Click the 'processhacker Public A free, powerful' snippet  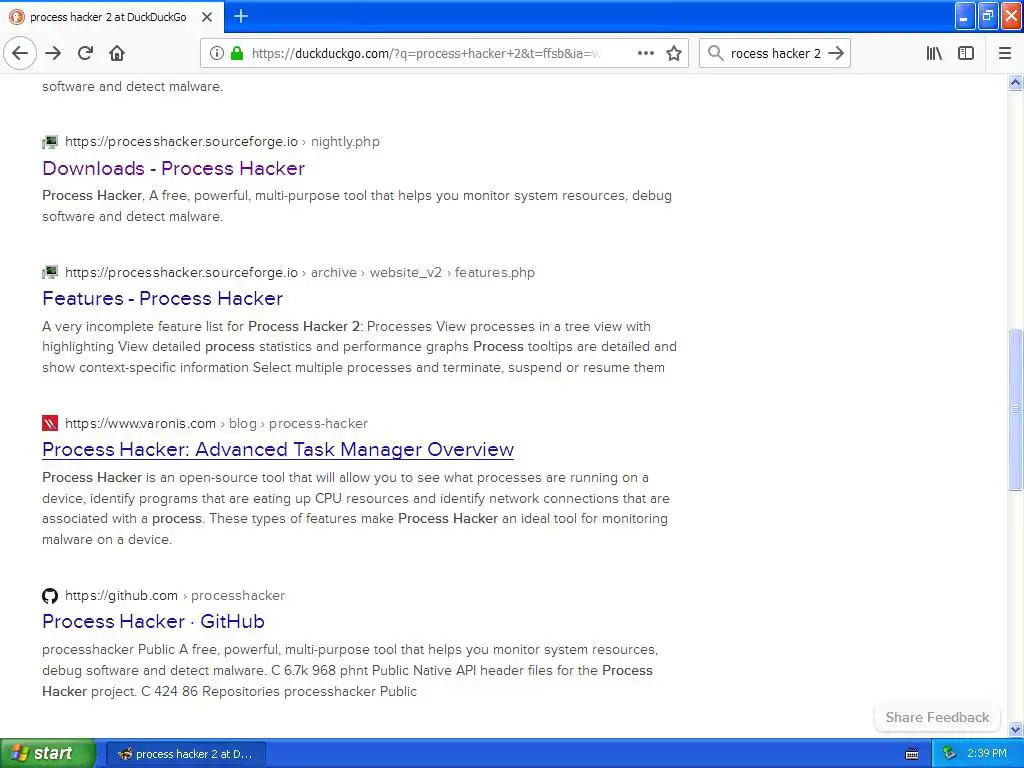tap(350, 670)
